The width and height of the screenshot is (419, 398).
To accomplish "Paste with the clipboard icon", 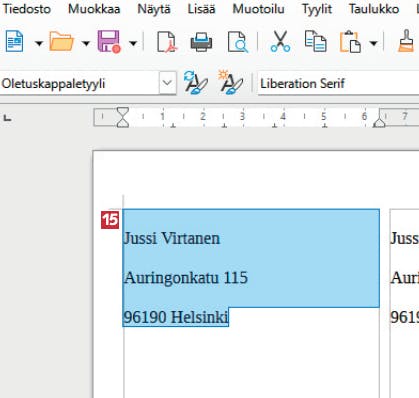I will pyautogui.click(x=350, y=42).
